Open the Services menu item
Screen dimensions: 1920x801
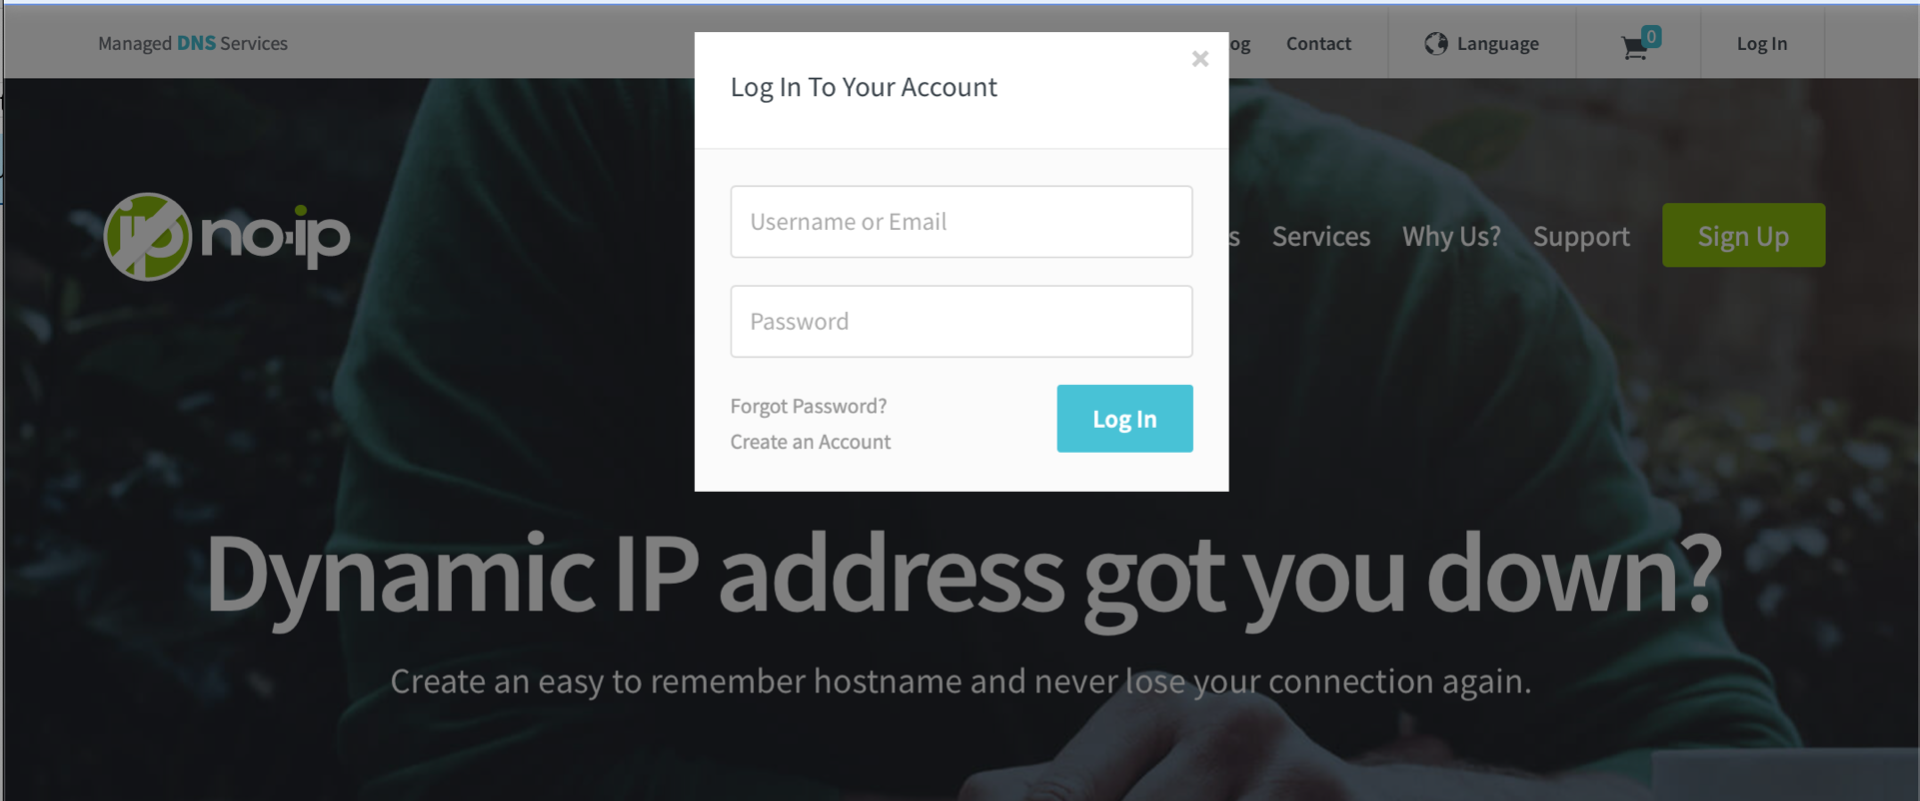1321,237
